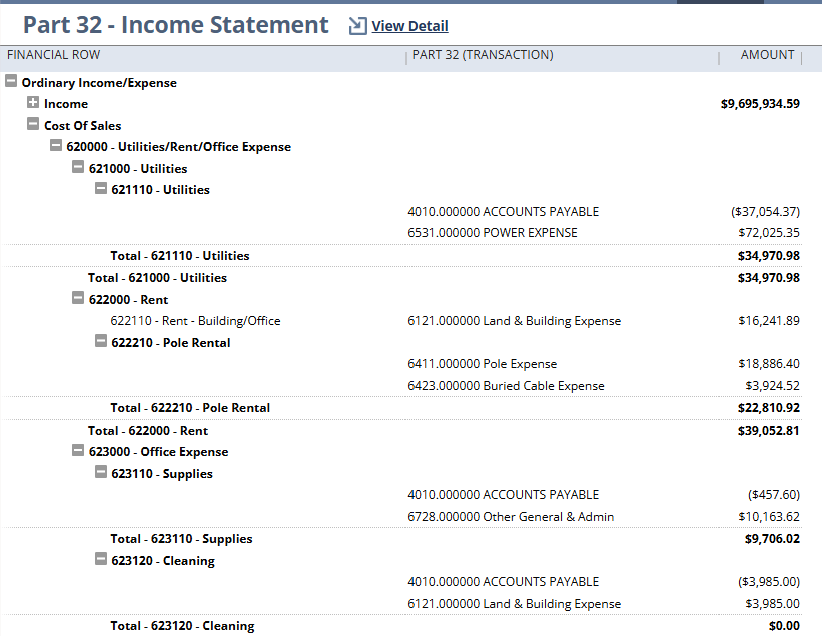Click the total amount $22,810.92
This screenshot has height=636, width=822.
point(769,408)
